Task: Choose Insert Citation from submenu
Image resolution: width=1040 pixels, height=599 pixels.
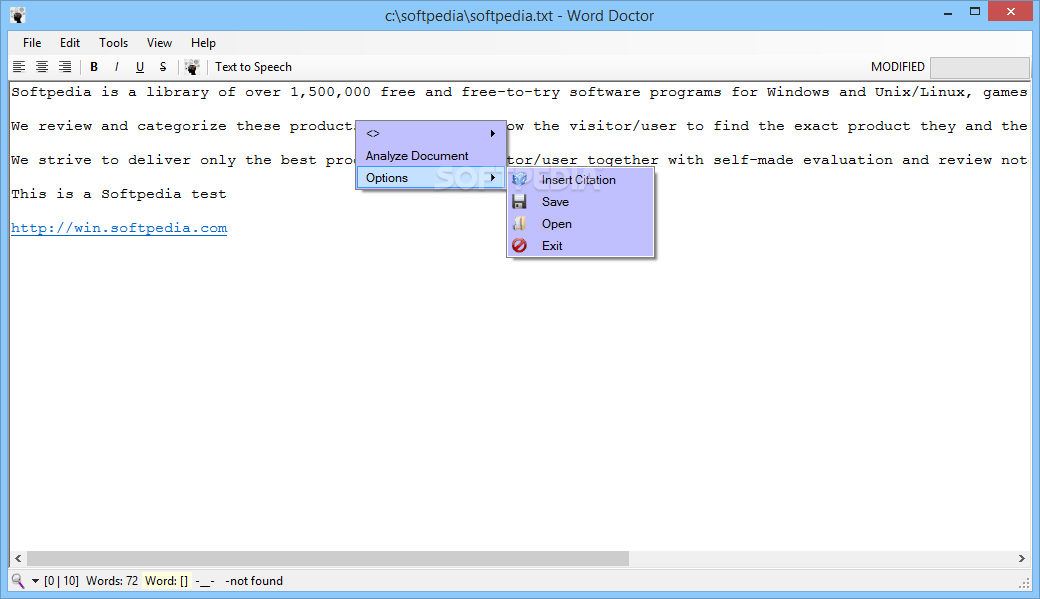Action: (580, 180)
